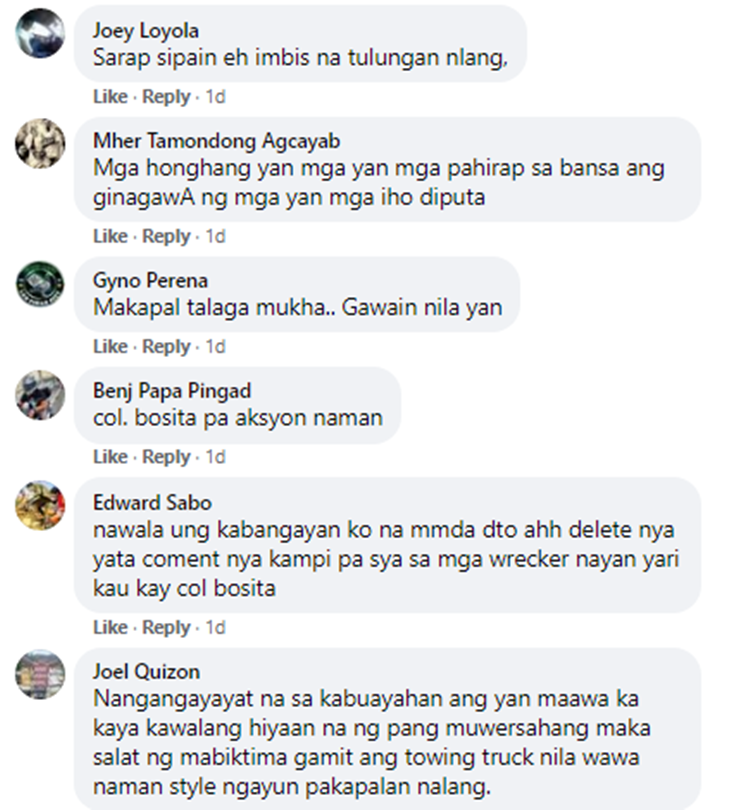The width and height of the screenshot is (750, 810).
Task: Open Joel Quizon's profile avatar
Action: tap(40, 674)
